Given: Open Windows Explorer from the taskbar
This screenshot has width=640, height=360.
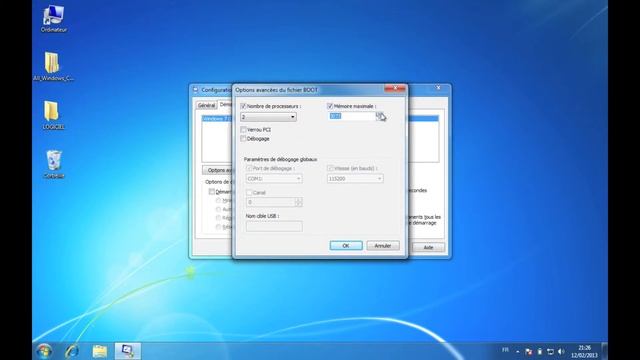Looking at the screenshot, I should 100,351.
